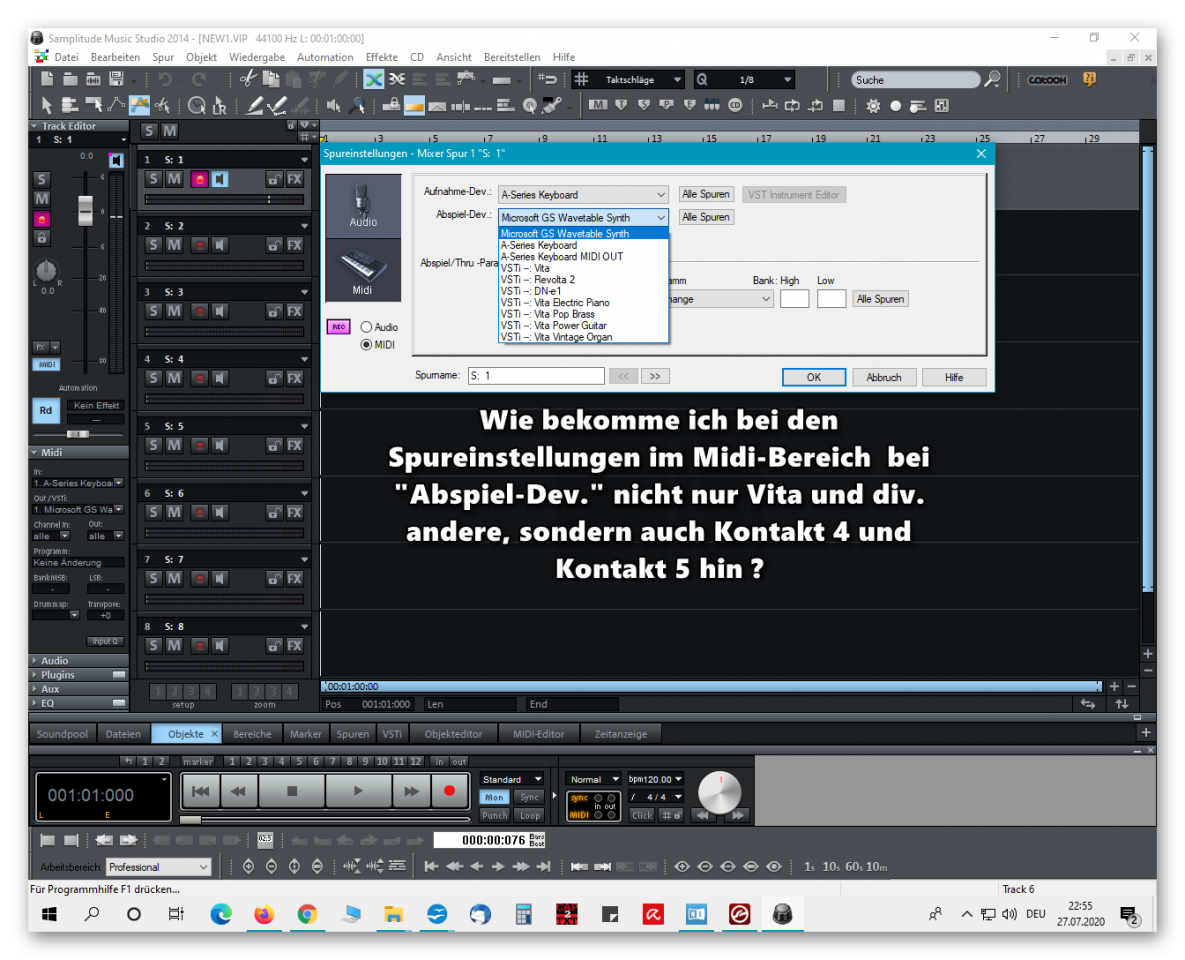Screen dimensions: 1185x960
Task: Select the arrow mouse pointer tool
Action: 47,106
